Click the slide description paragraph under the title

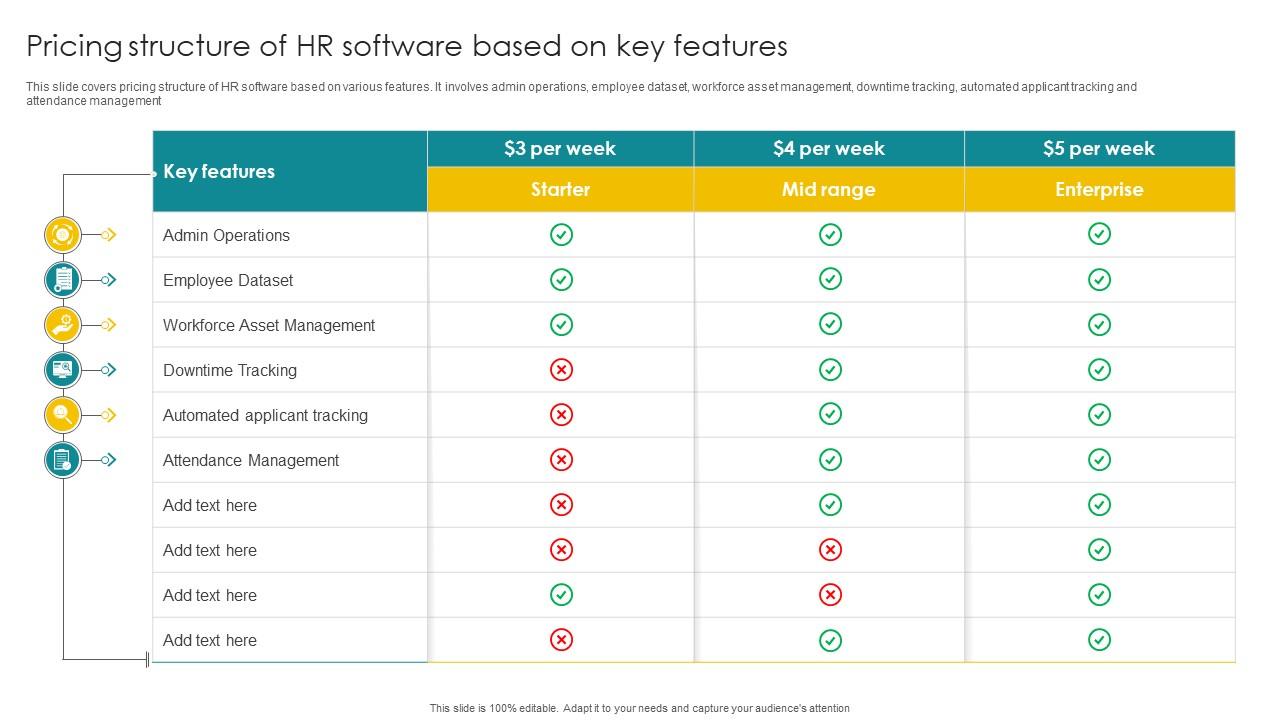click(581, 94)
